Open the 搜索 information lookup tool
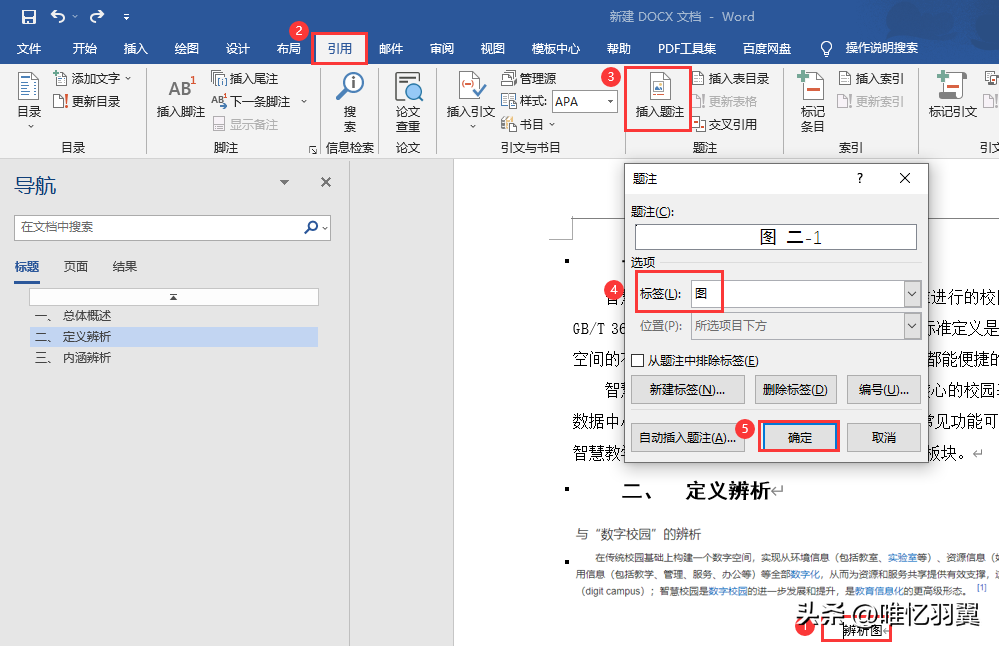This screenshot has width=999, height=646. (350, 102)
